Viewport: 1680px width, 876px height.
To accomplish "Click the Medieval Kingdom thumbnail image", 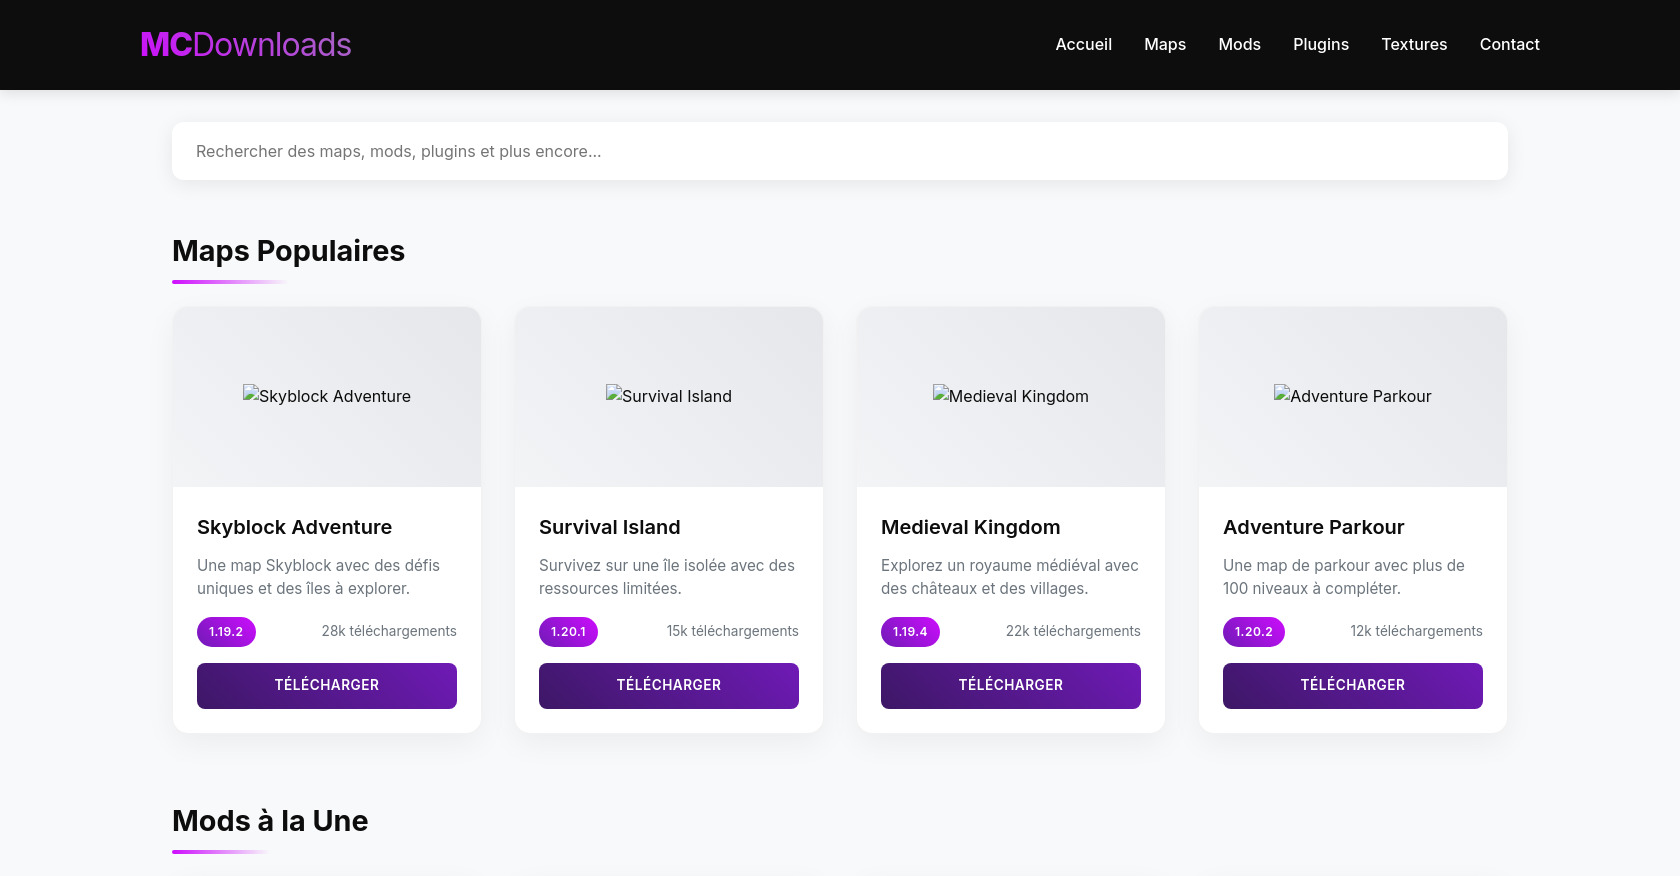I will (x=1011, y=397).
